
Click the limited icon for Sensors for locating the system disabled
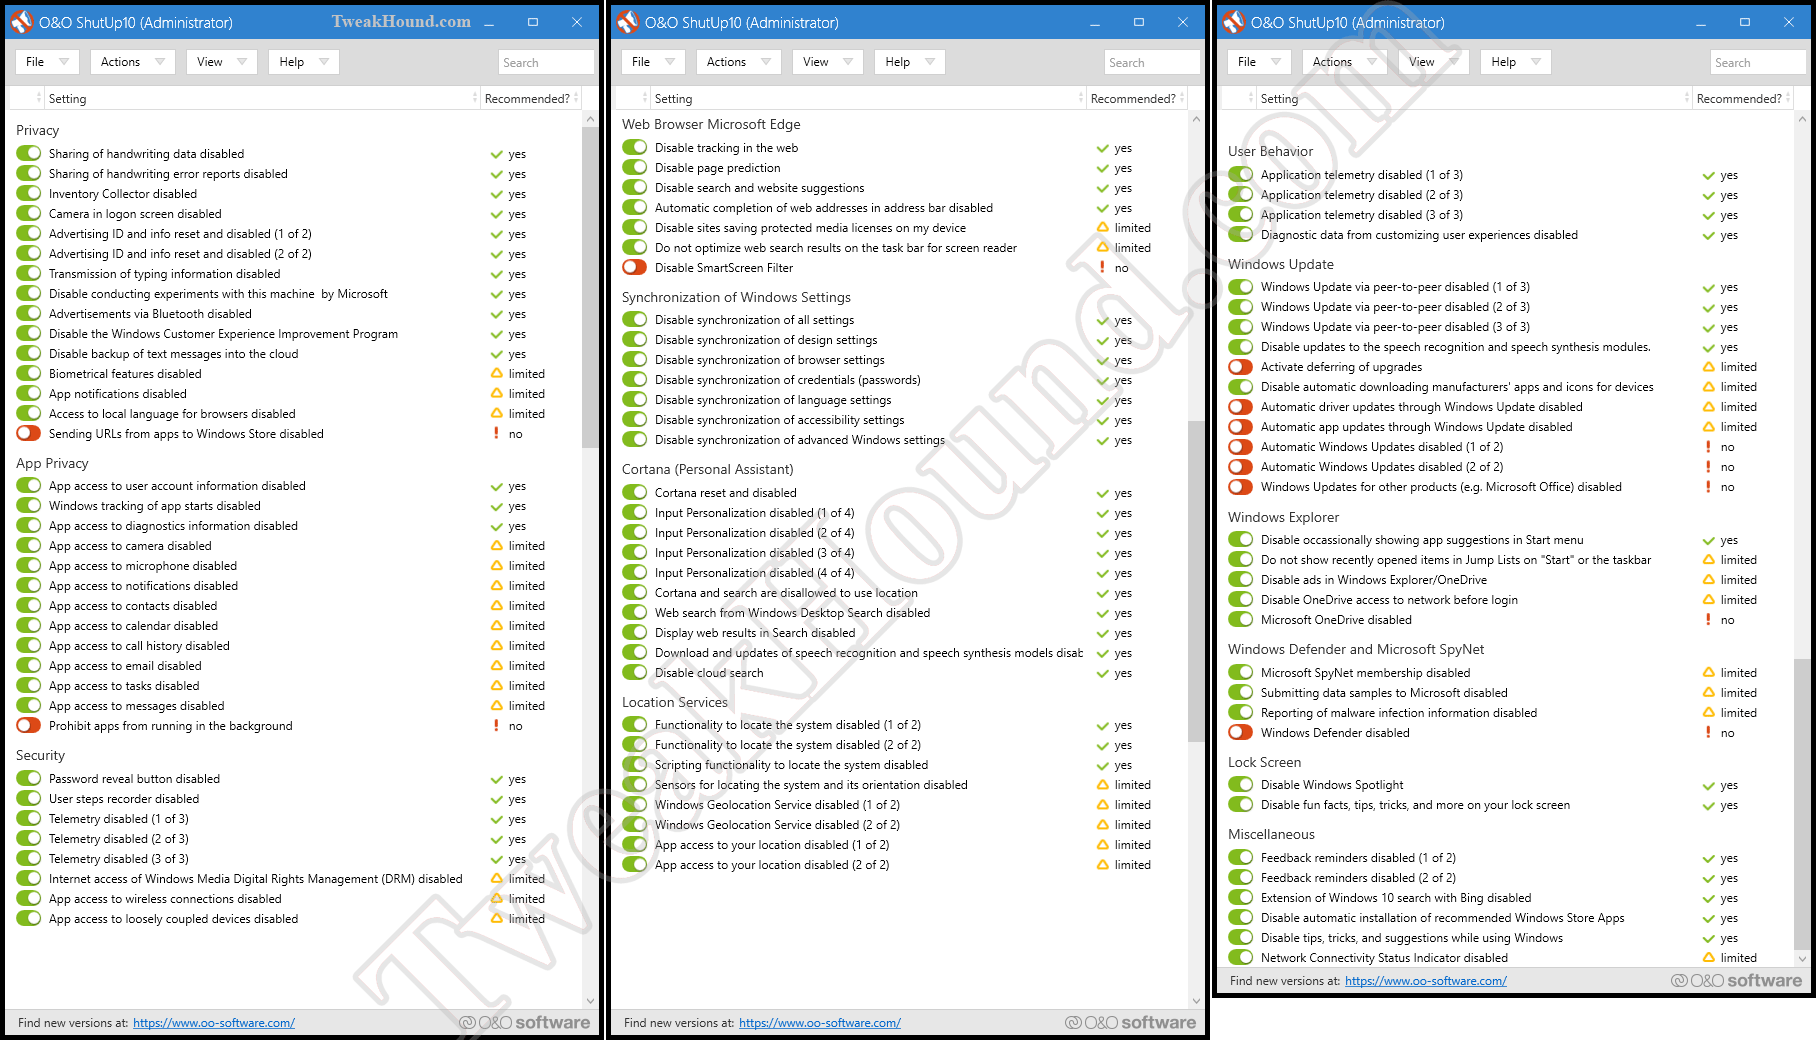point(1102,784)
